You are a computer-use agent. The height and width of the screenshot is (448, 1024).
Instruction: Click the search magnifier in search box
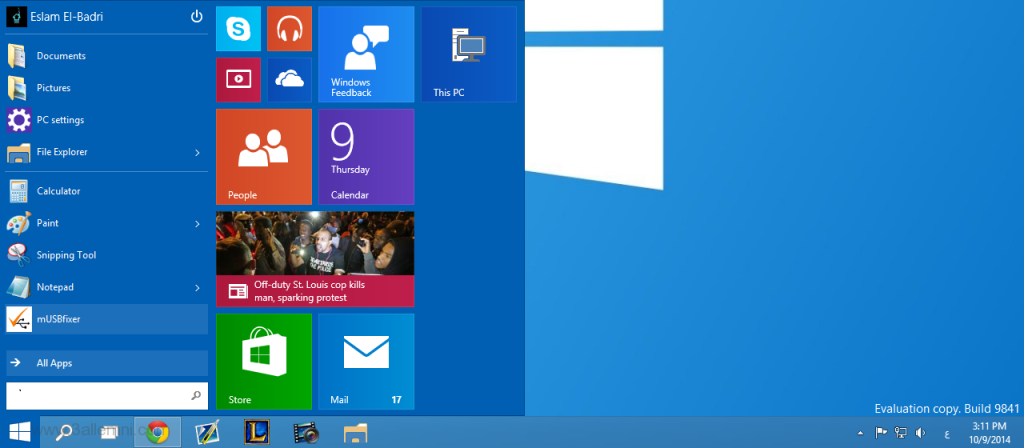click(x=196, y=396)
